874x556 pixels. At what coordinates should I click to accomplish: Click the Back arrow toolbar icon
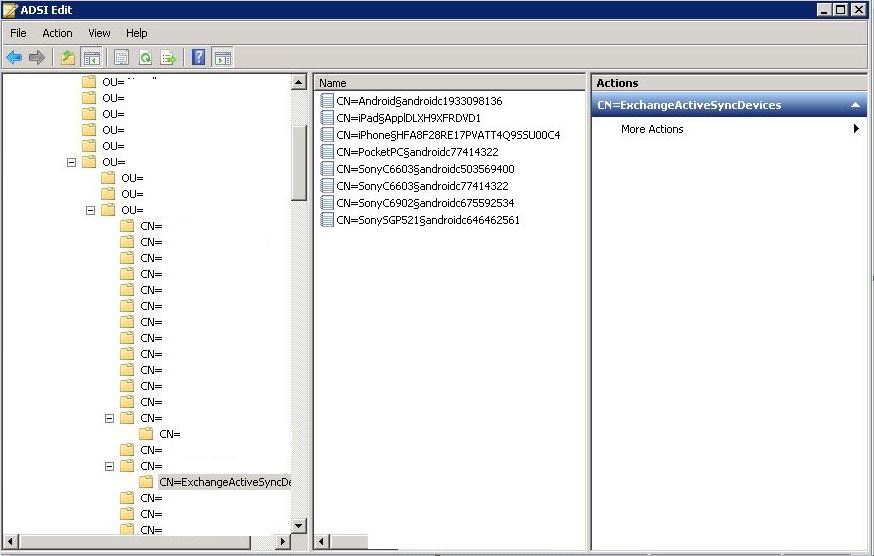coord(14,57)
